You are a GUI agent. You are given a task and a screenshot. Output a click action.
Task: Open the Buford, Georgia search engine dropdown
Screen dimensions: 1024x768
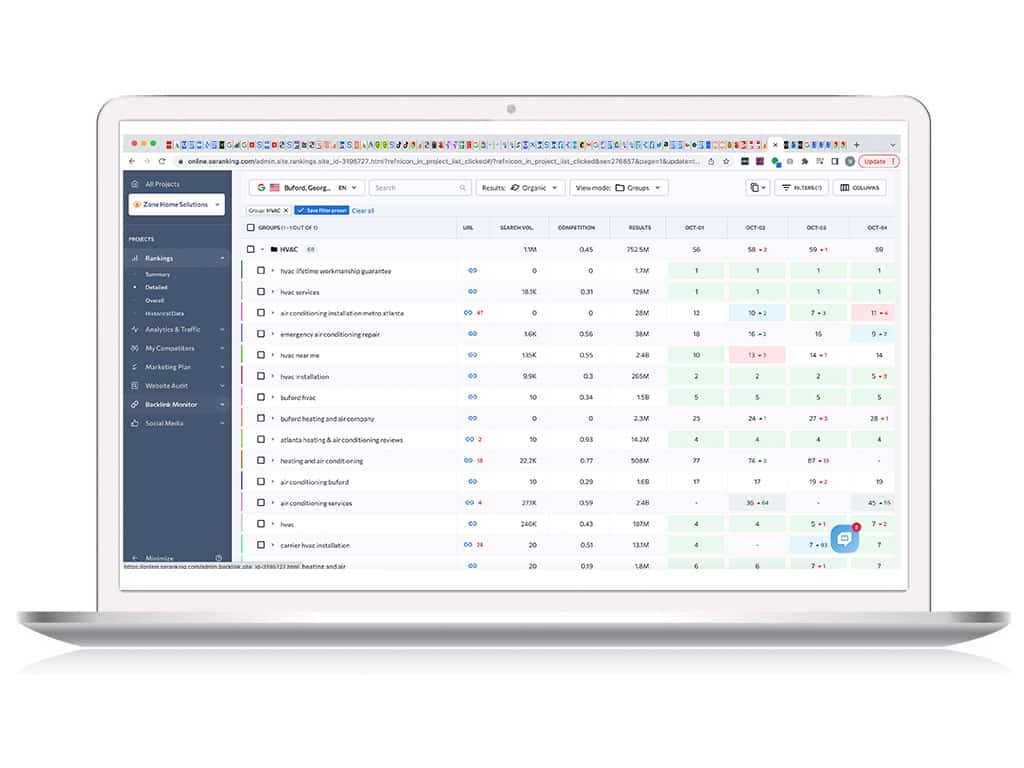[x=306, y=188]
